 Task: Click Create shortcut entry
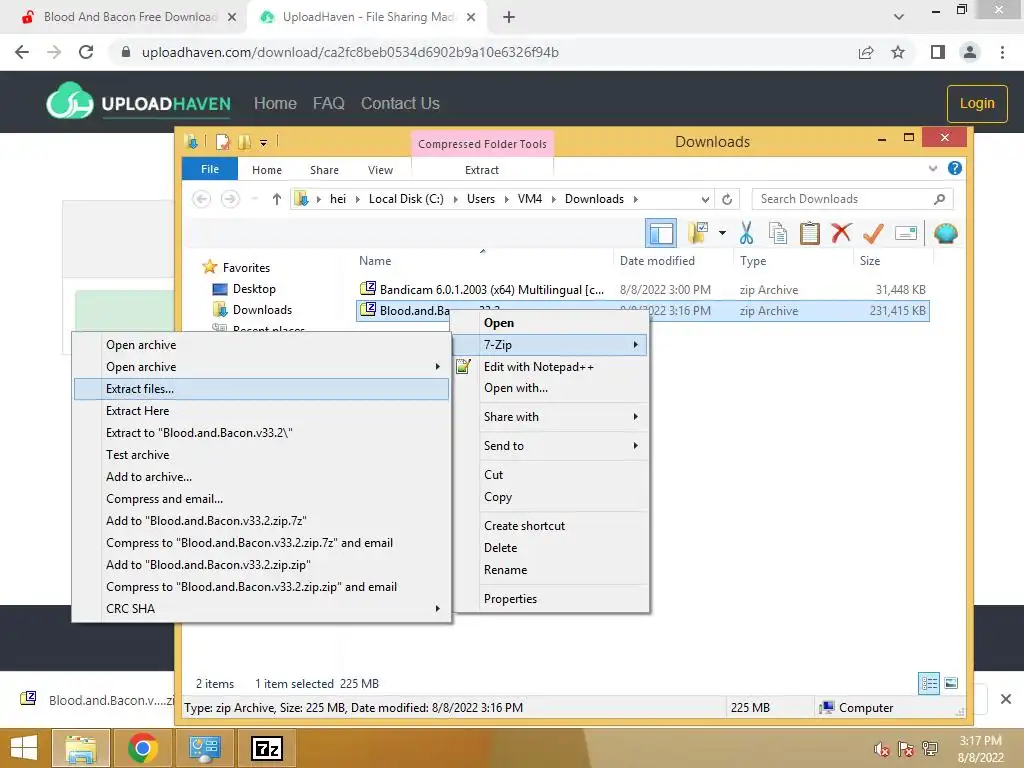coord(551,526)
